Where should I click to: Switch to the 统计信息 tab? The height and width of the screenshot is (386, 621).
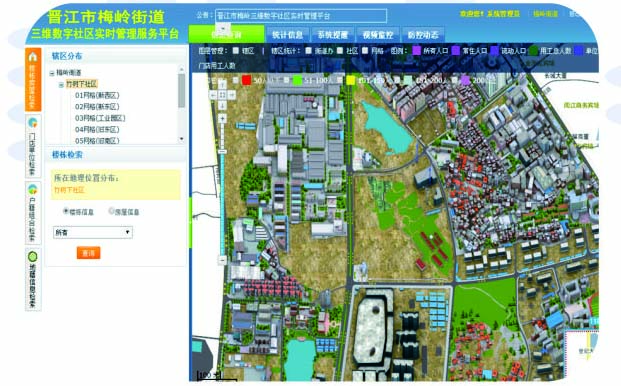point(288,35)
